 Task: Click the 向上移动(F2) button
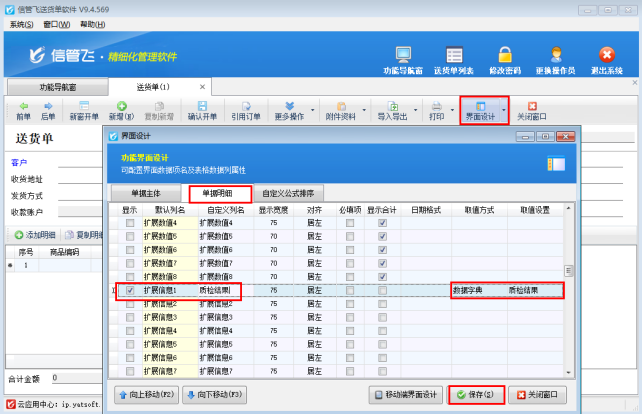click(x=147, y=394)
